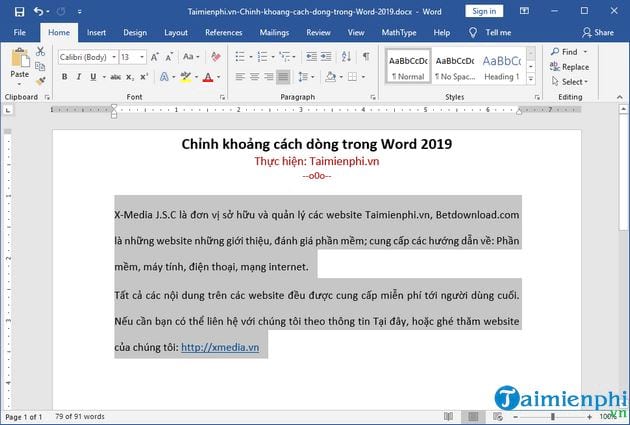Image resolution: width=630 pixels, height=425 pixels.
Task: Click the Ribbon Display Options icon
Action: (524, 11)
